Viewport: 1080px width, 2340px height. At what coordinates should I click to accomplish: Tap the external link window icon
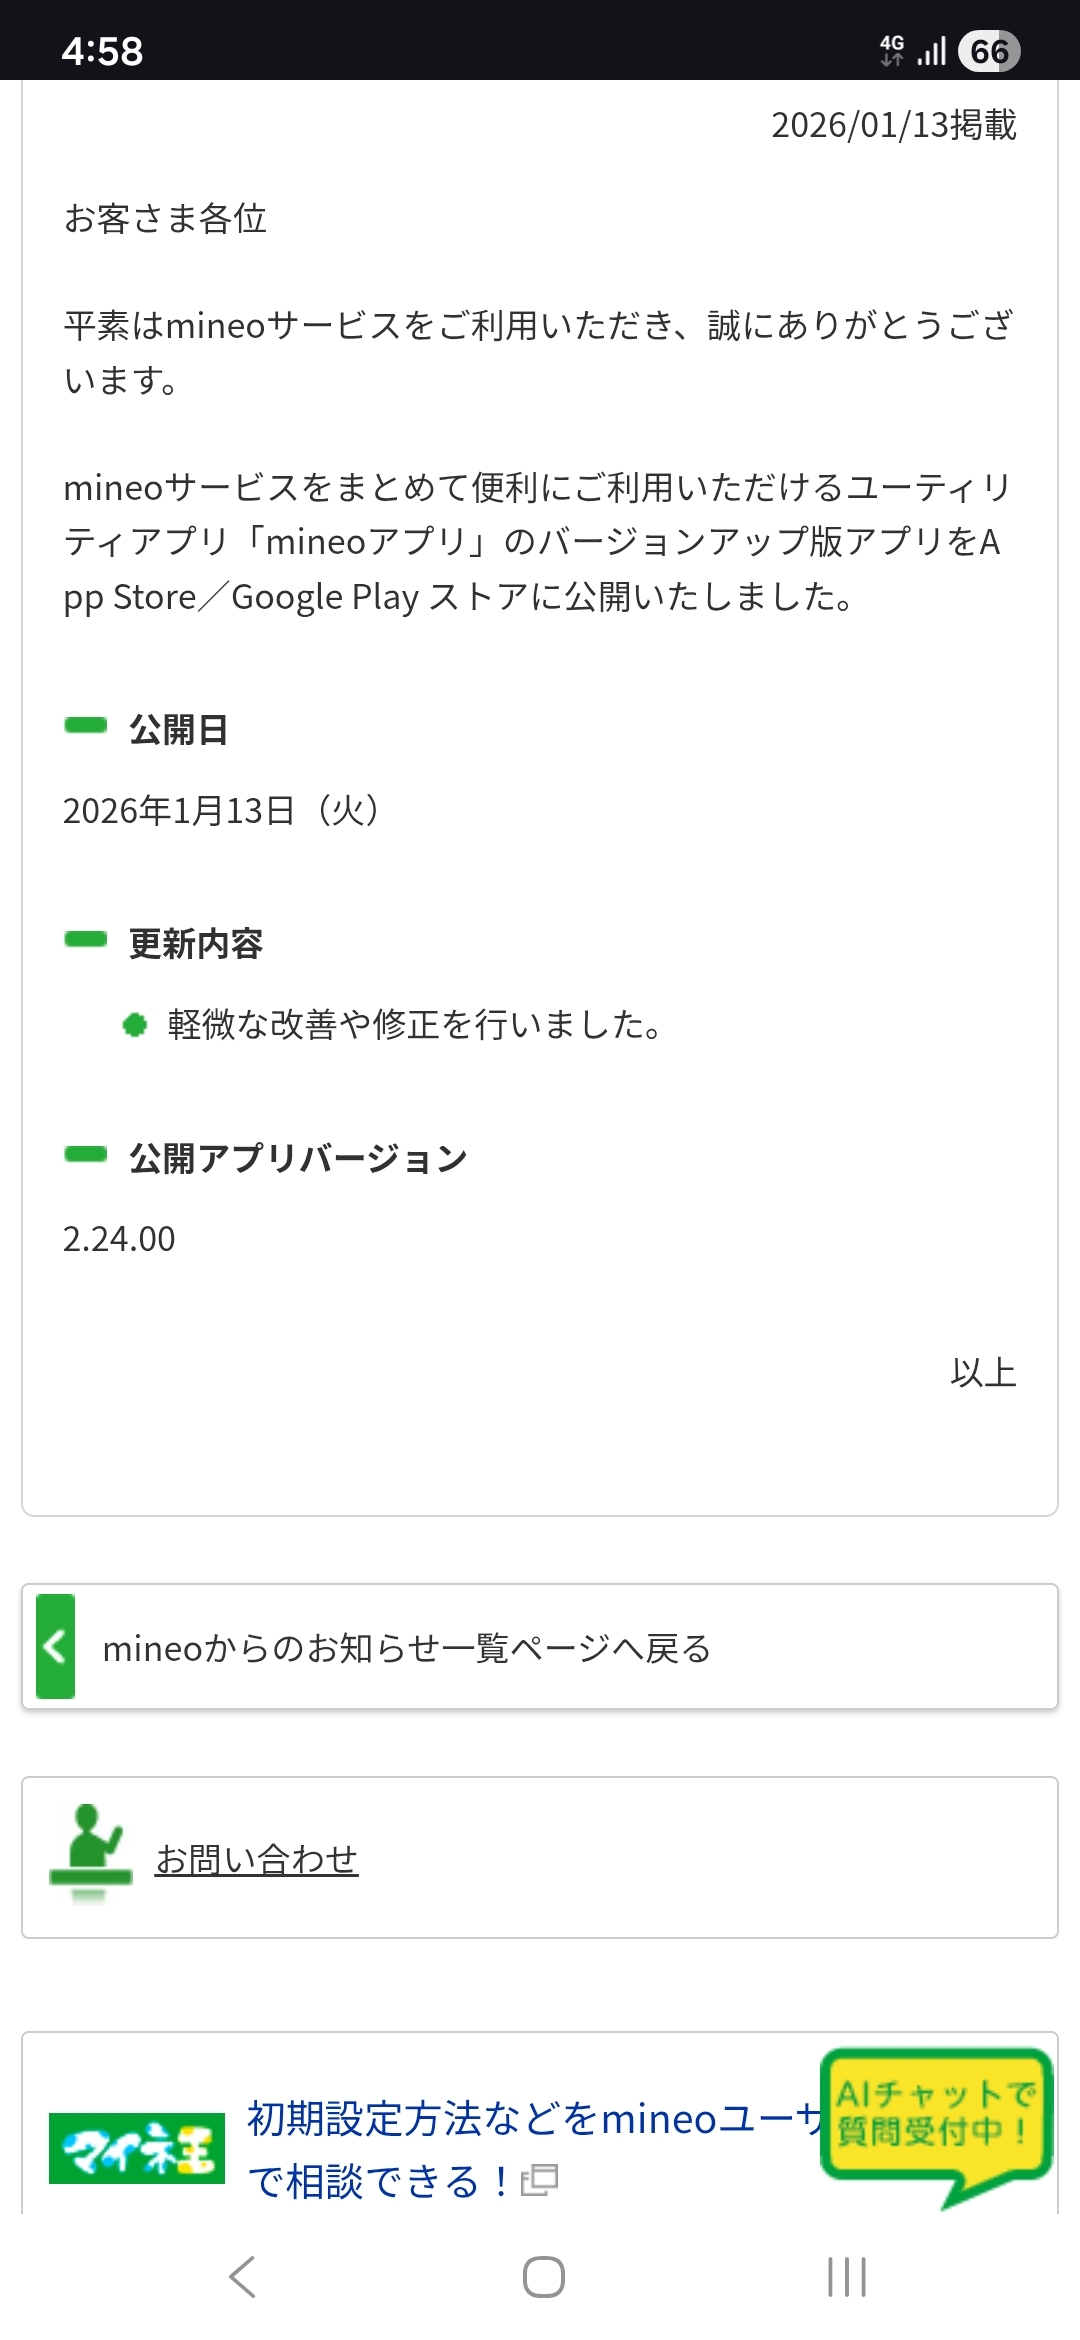point(539,2180)
